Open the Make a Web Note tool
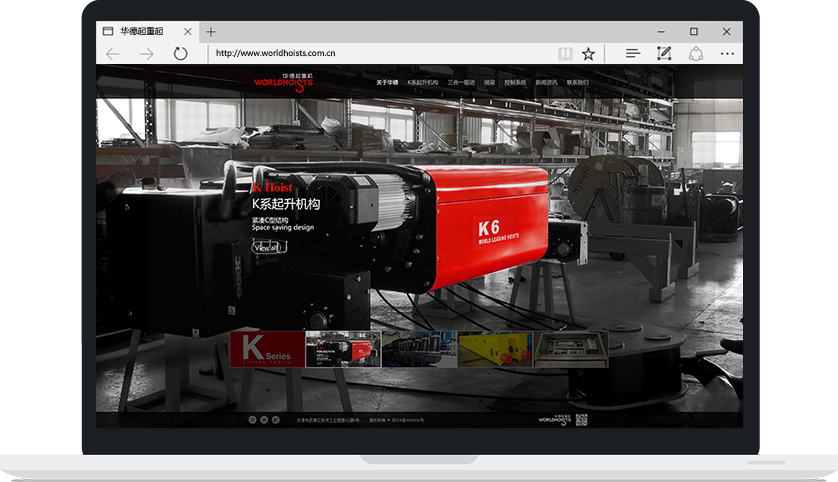The image size is (838, 482). coord(663,54)
